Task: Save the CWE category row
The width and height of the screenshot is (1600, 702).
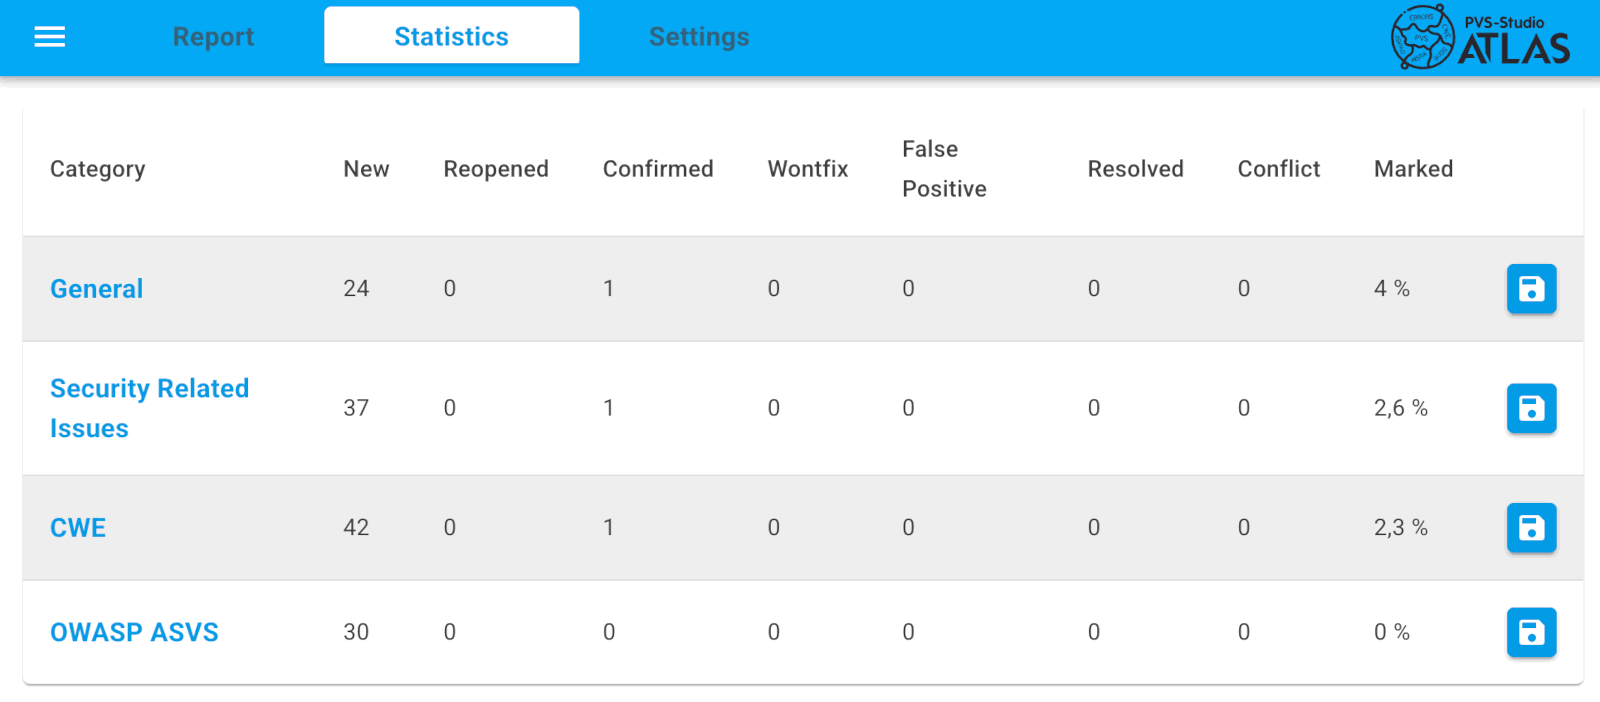Action: click(x=1531, y=528)
